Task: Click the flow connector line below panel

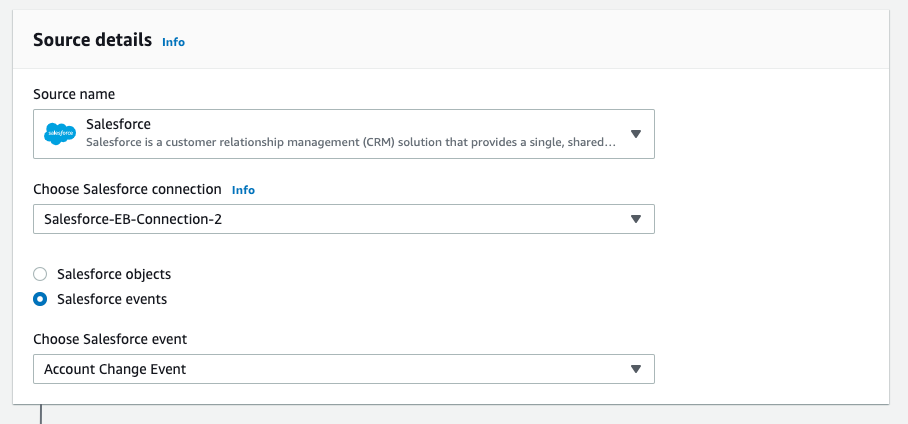Action: pos(40,414)
